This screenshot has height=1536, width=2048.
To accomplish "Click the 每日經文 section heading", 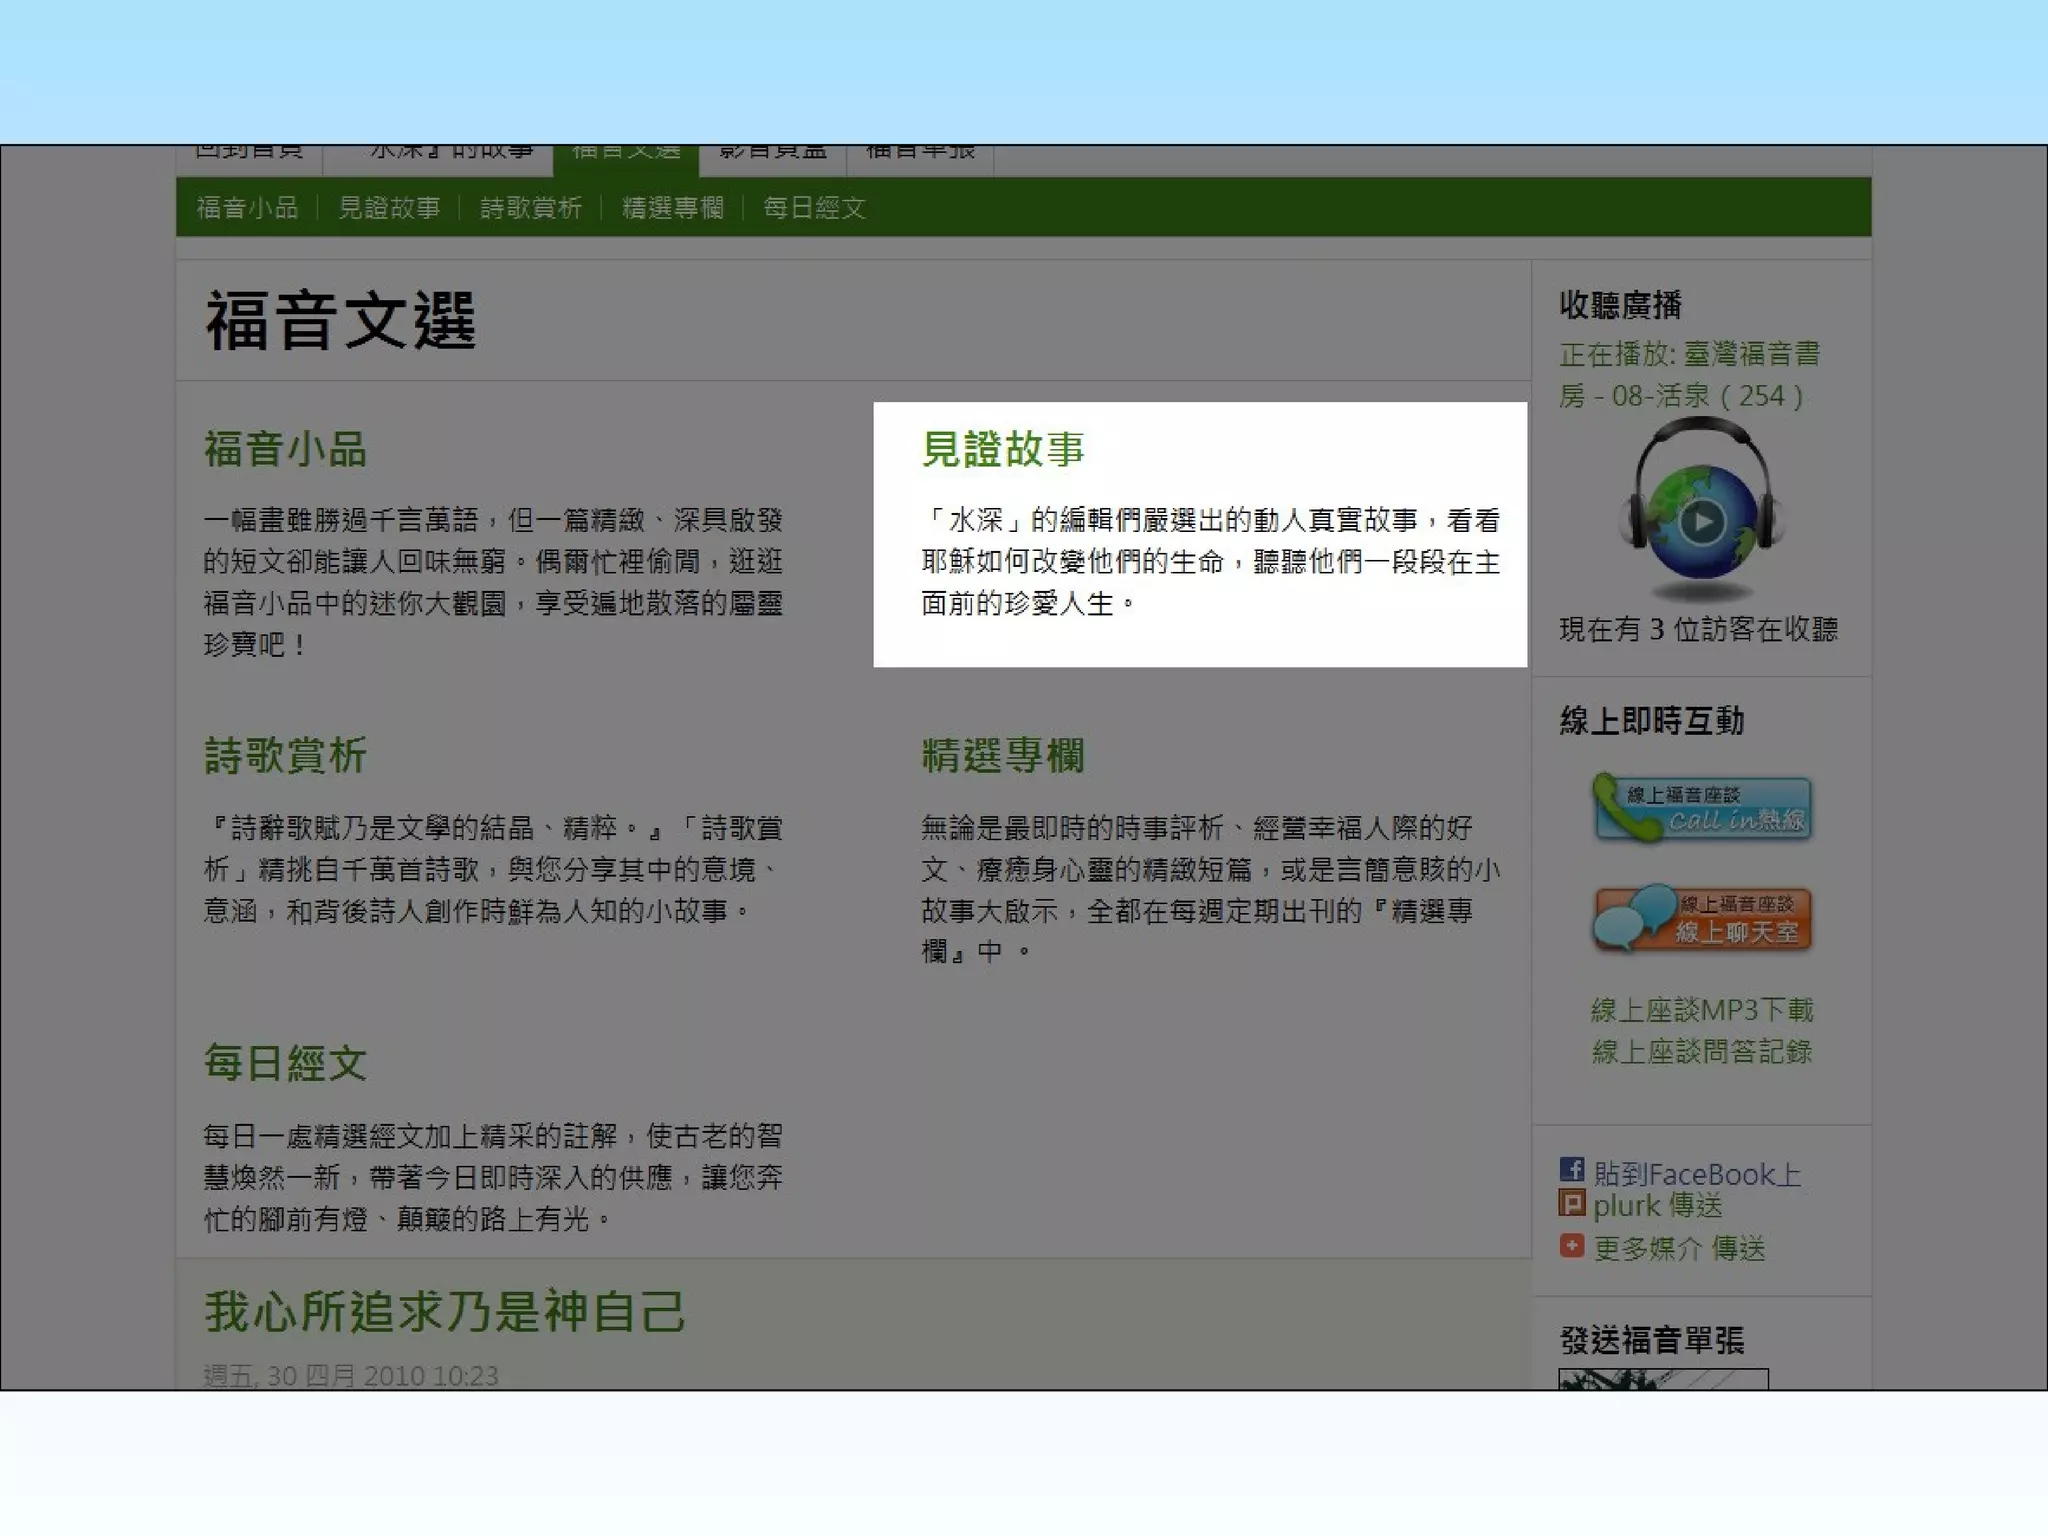I will pos(286,1063).
